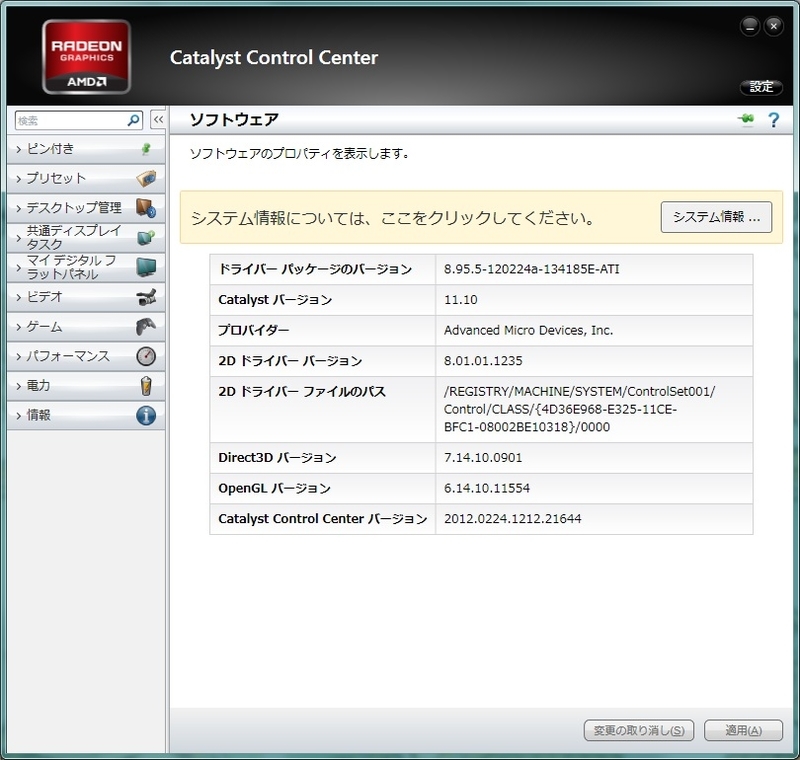
Task: Select Direct3D version 7.14.10.0901
Action: 483,458
